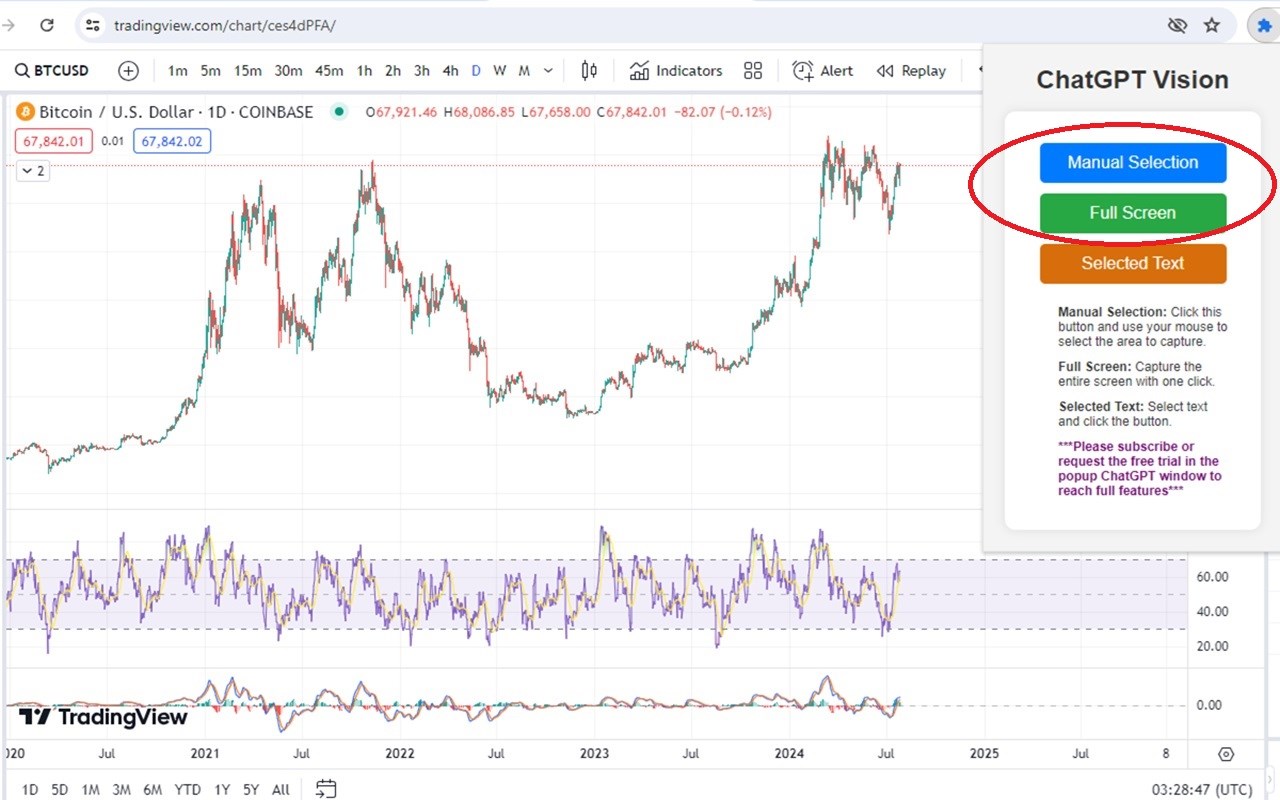This screenshot has height=800, width=1280.
Task: Open site information icon beside the URL
Action: click(92, 25)
